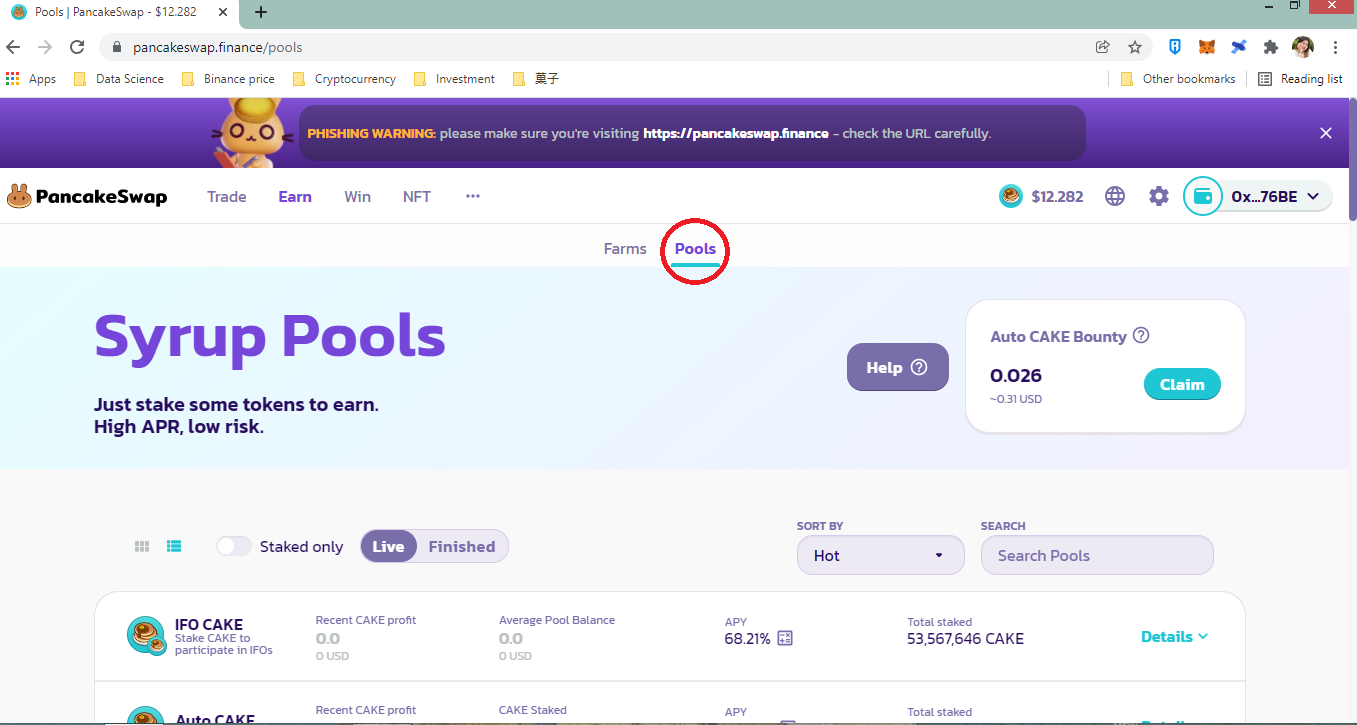This screenshot has width=1357, height=725.
Task: Open a new browser tab
Action: (x=261, y=12)
